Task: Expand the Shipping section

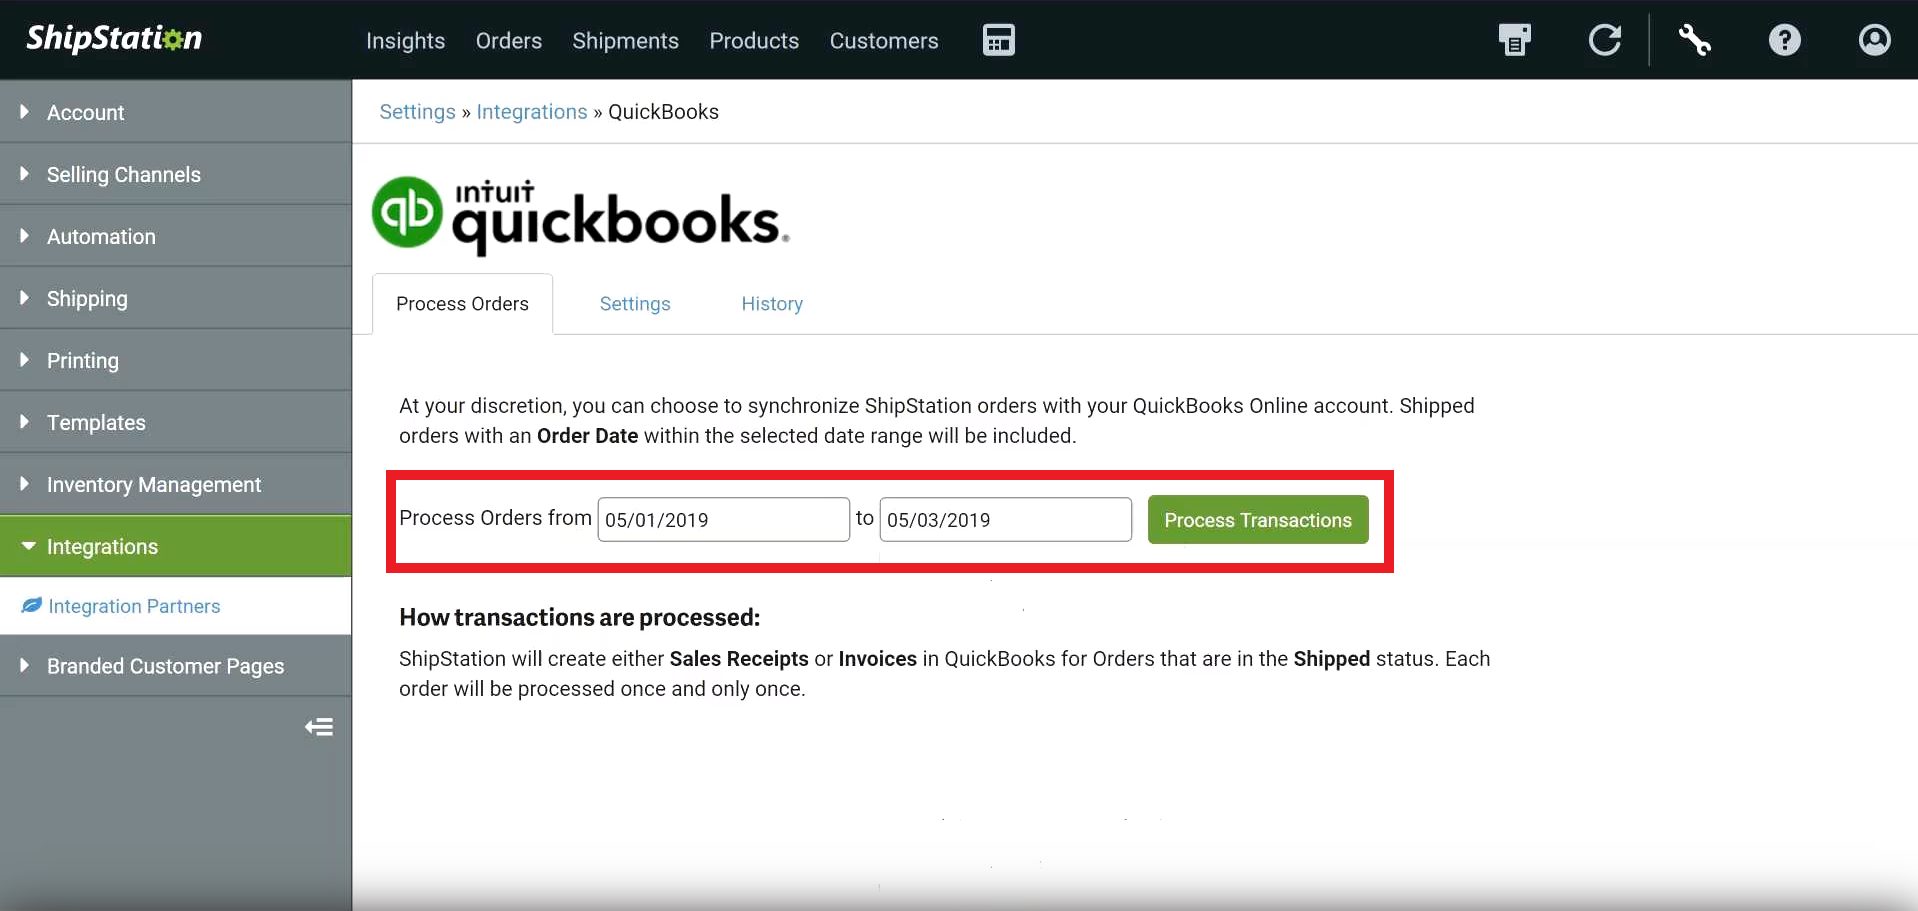Action: (x=176, y=298)
